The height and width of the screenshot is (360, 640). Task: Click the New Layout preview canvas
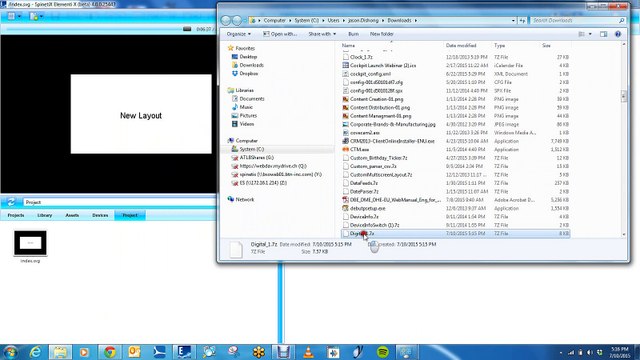click(x=141, y=114)
